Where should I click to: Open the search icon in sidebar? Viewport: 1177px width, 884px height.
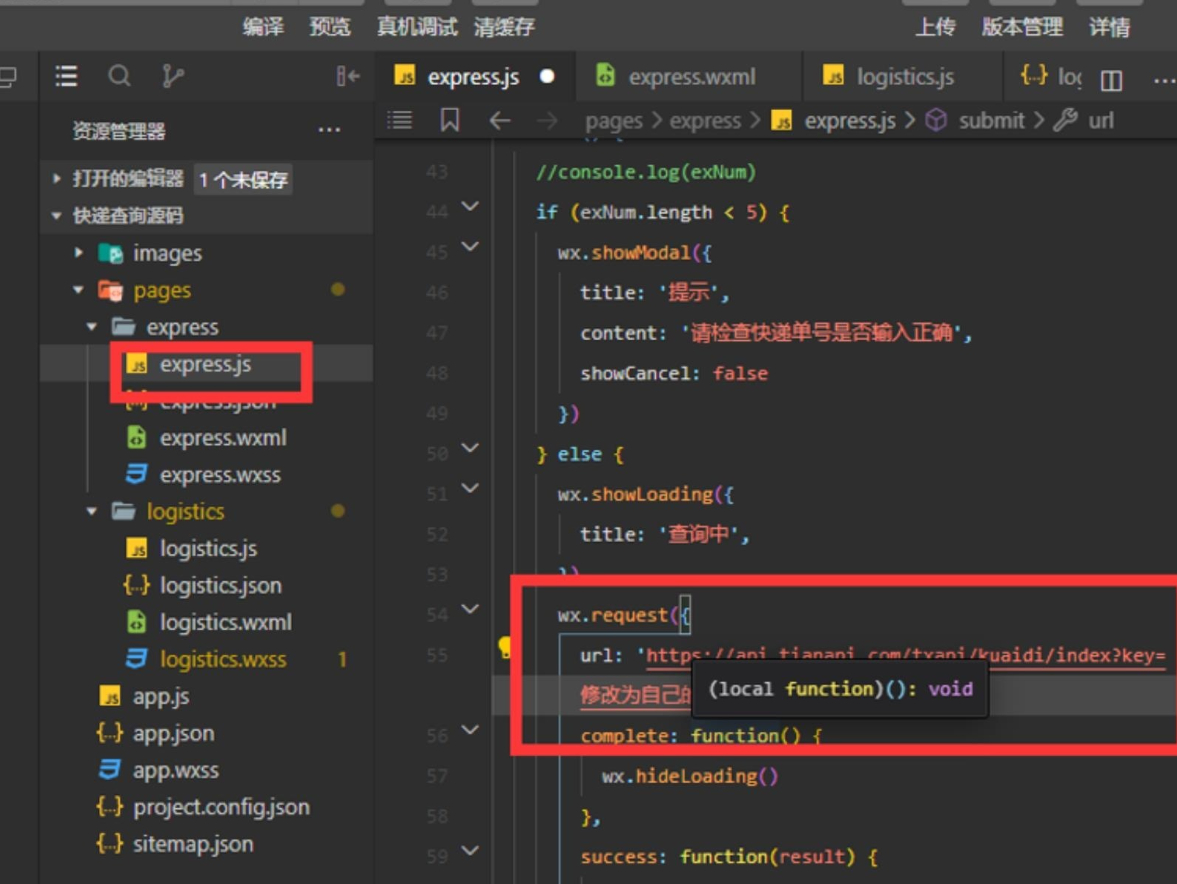(119, 76)
